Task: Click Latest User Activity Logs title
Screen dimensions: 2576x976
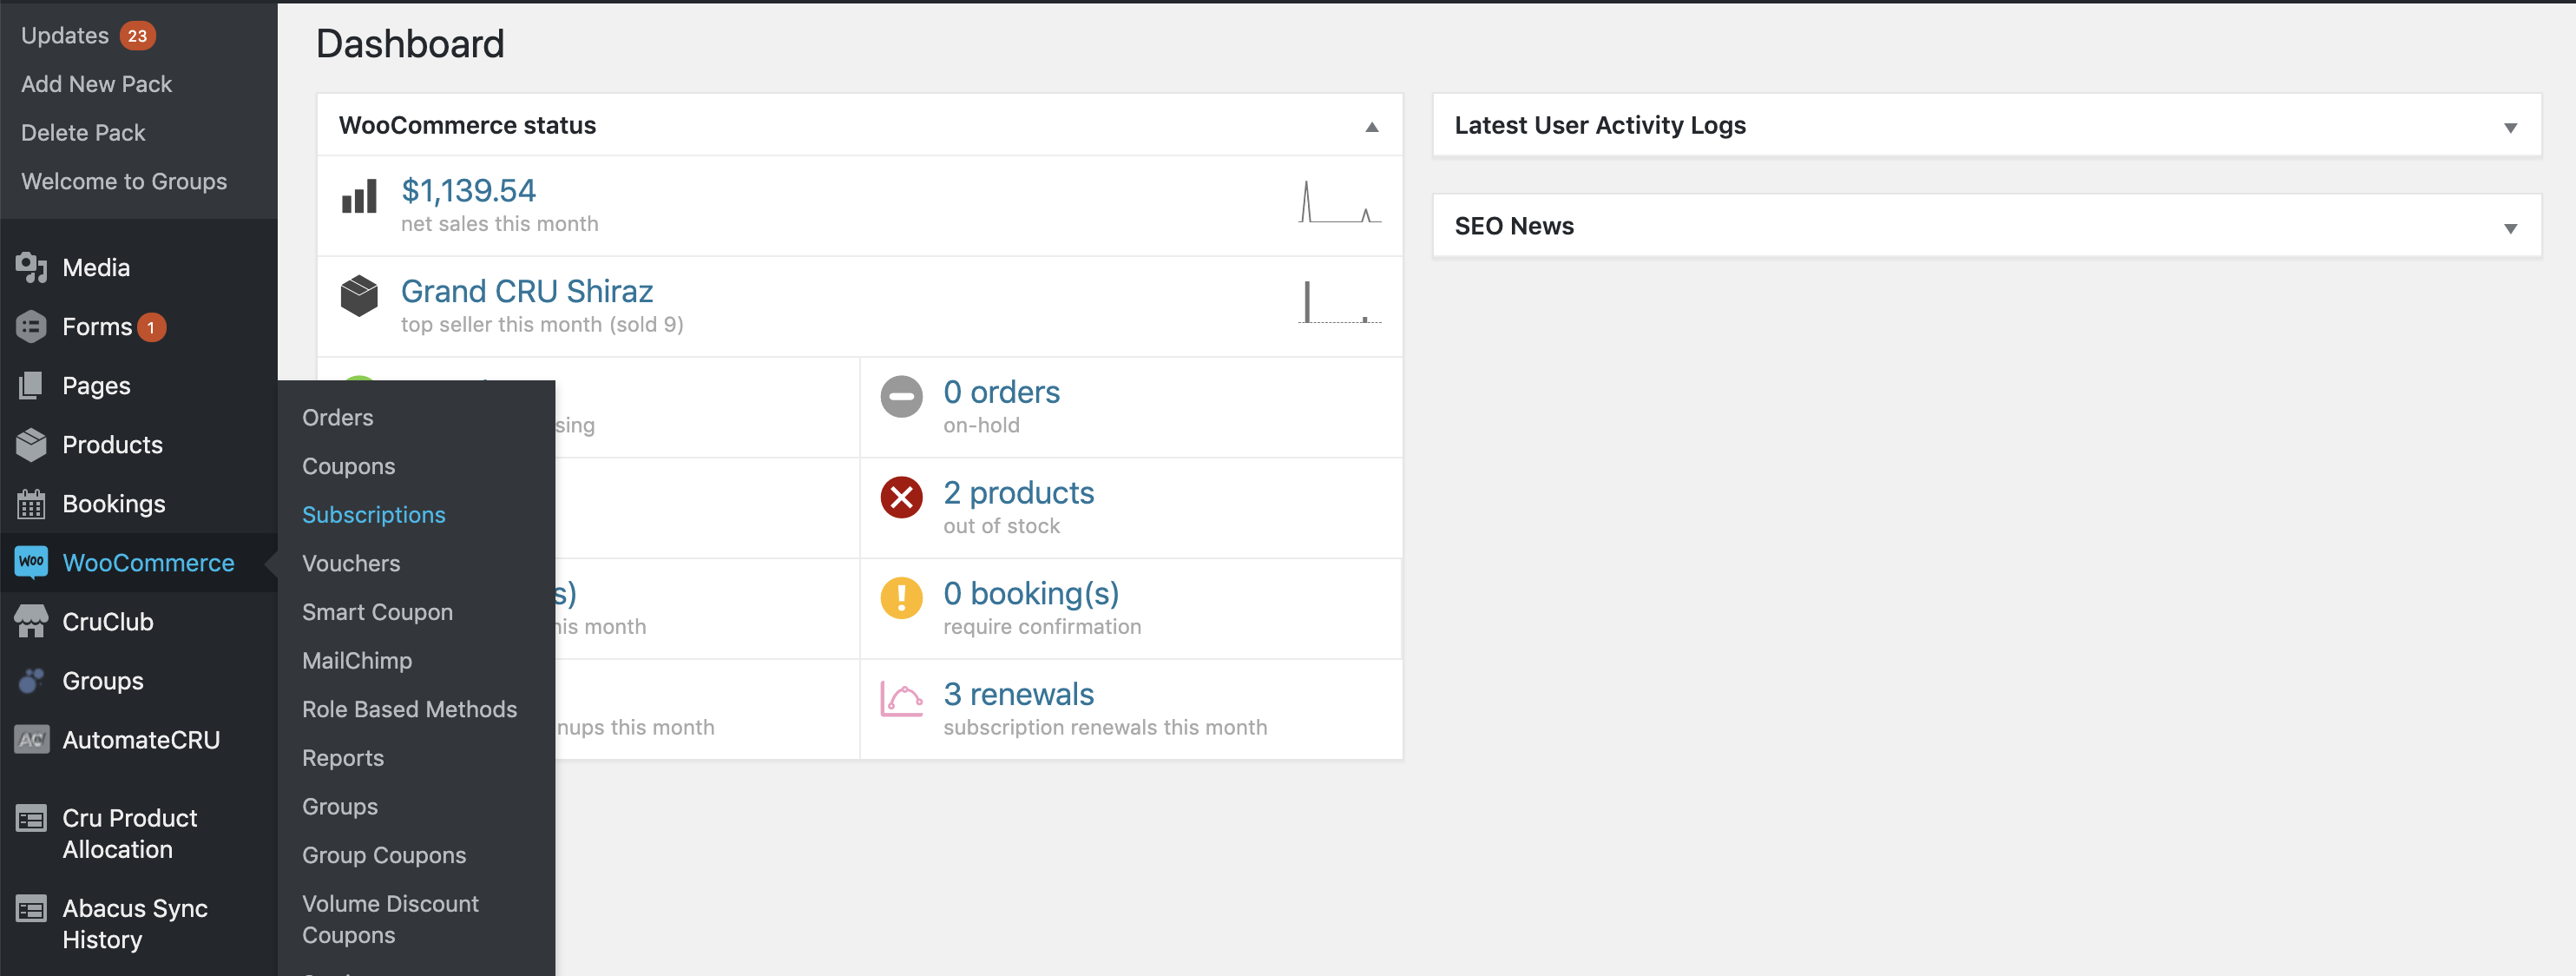Action: tap(1600, 125)
